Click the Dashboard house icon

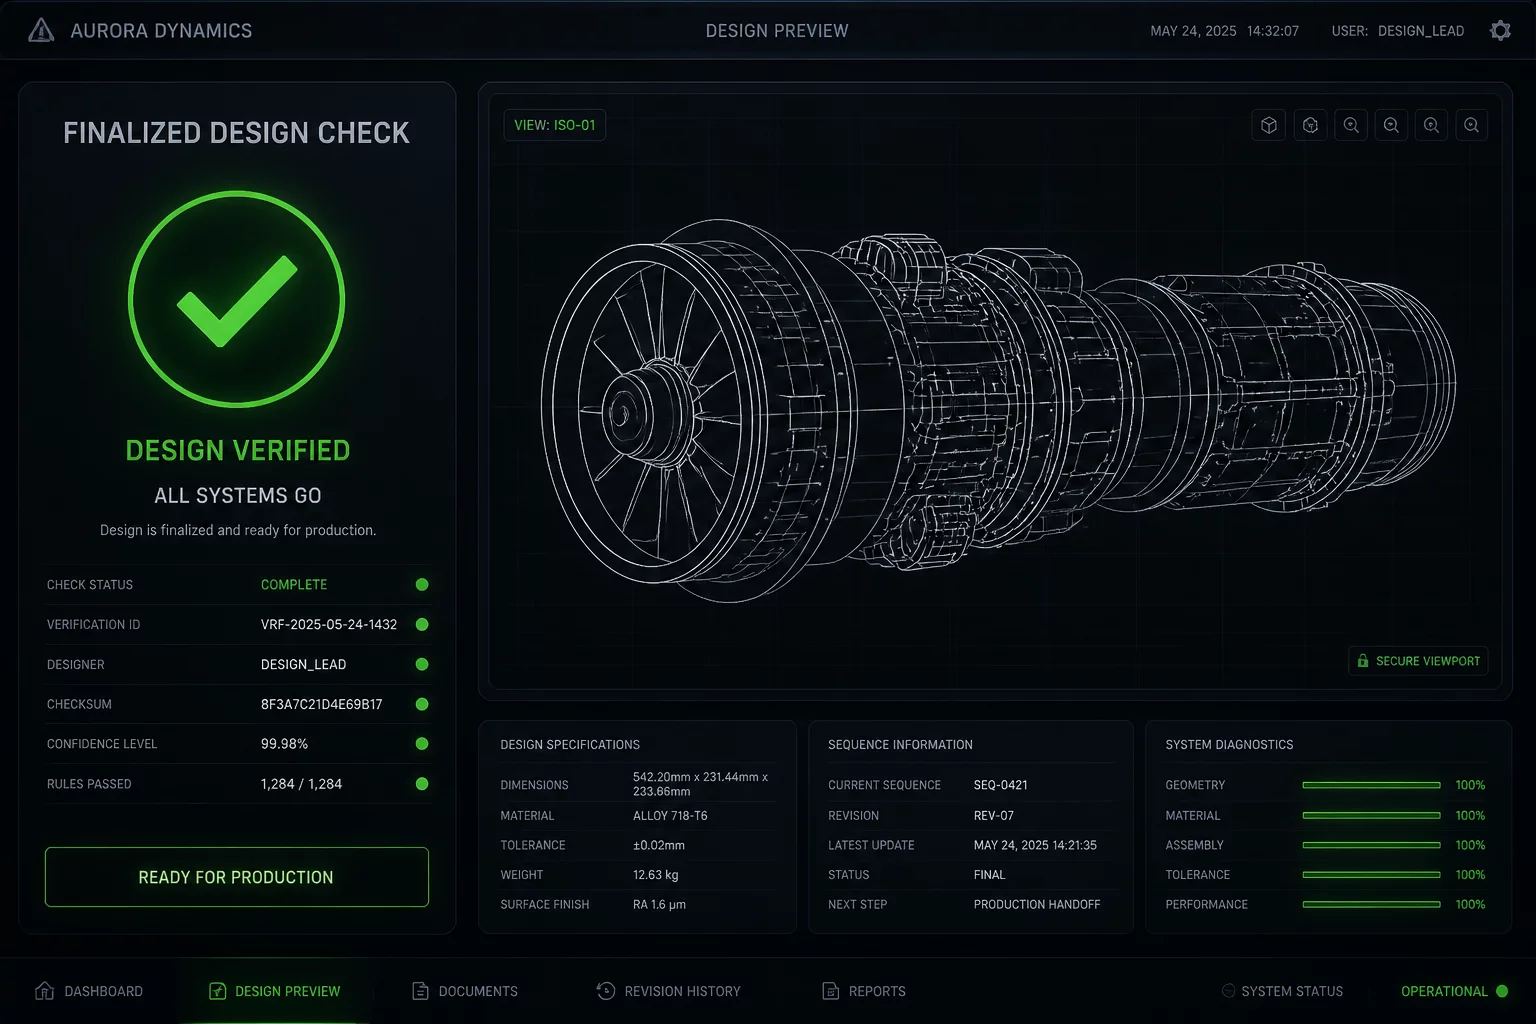(x=44, y=991)
